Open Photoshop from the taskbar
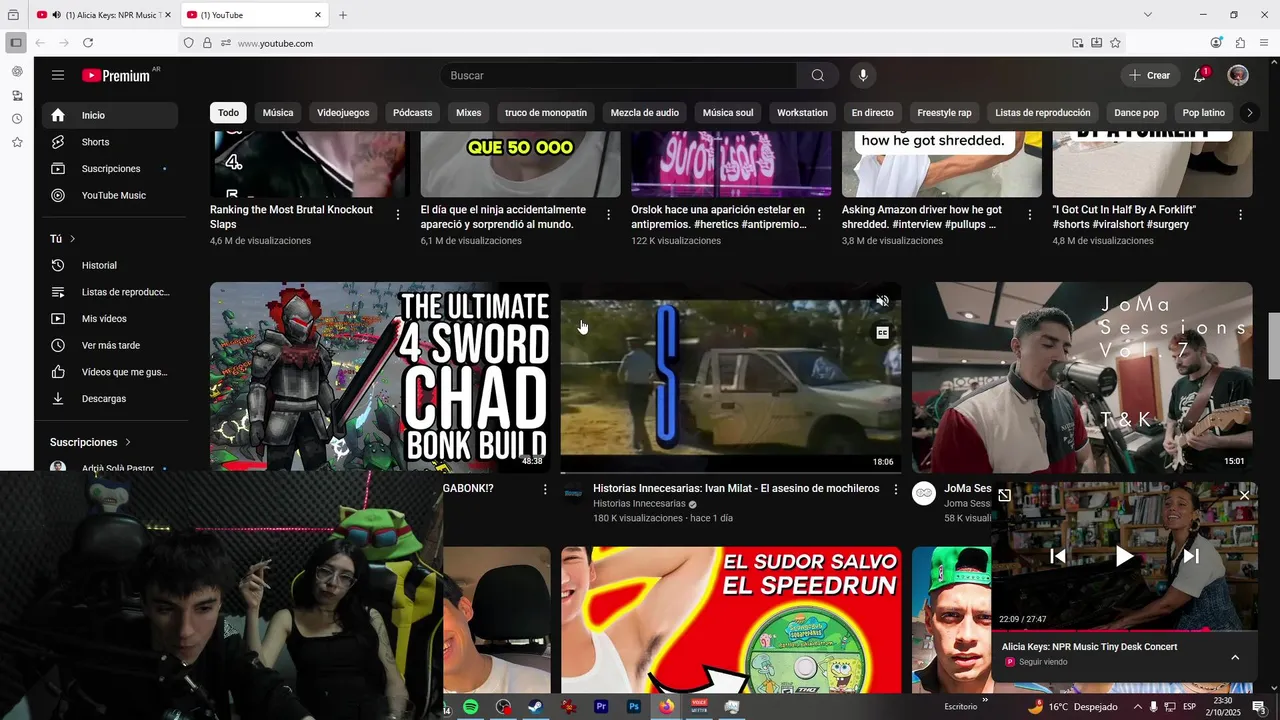The height and width of the screenshot is (720, 1280). click(x=634, y=707)
